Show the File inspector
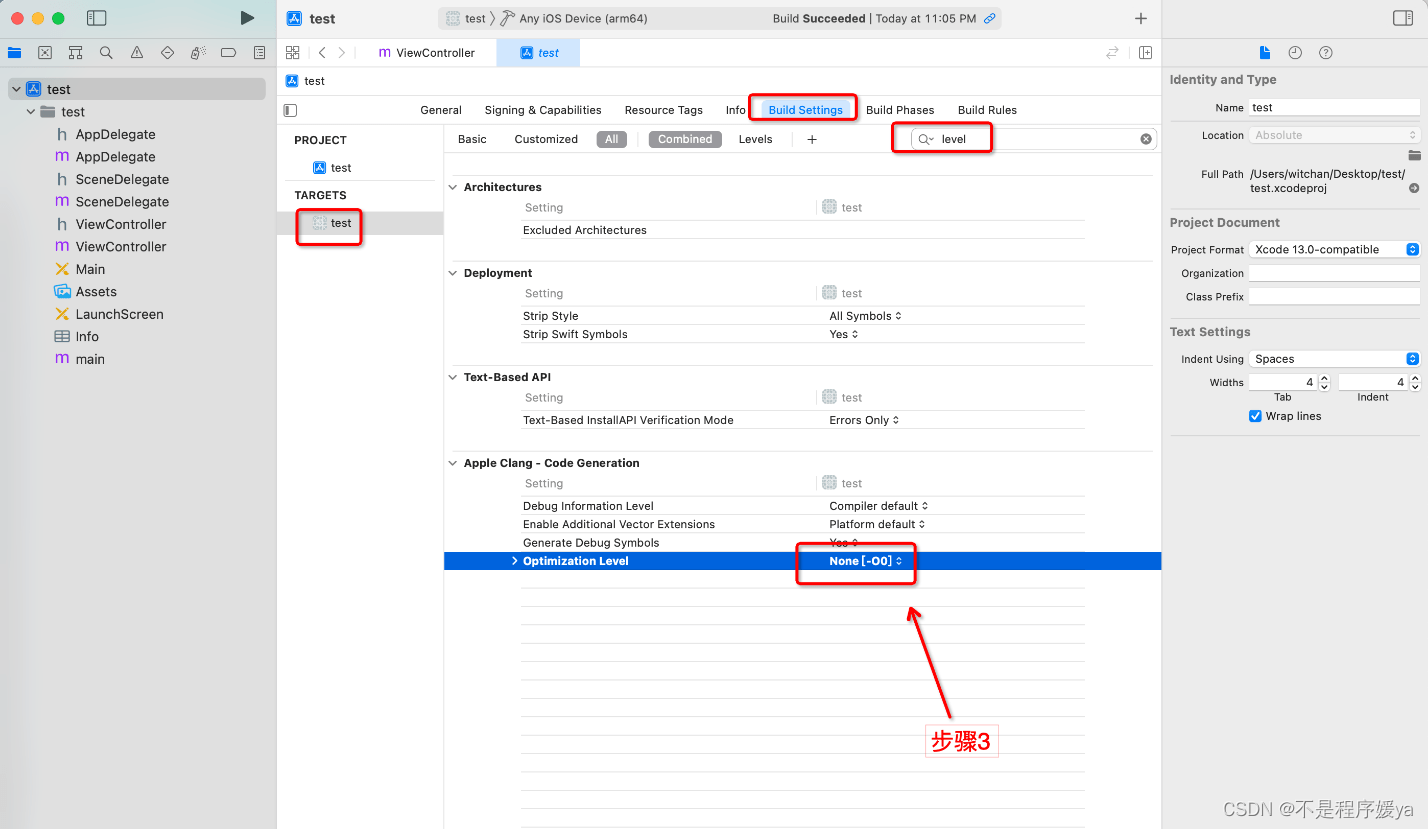 pyautogui.click(x=1264, y=53)
